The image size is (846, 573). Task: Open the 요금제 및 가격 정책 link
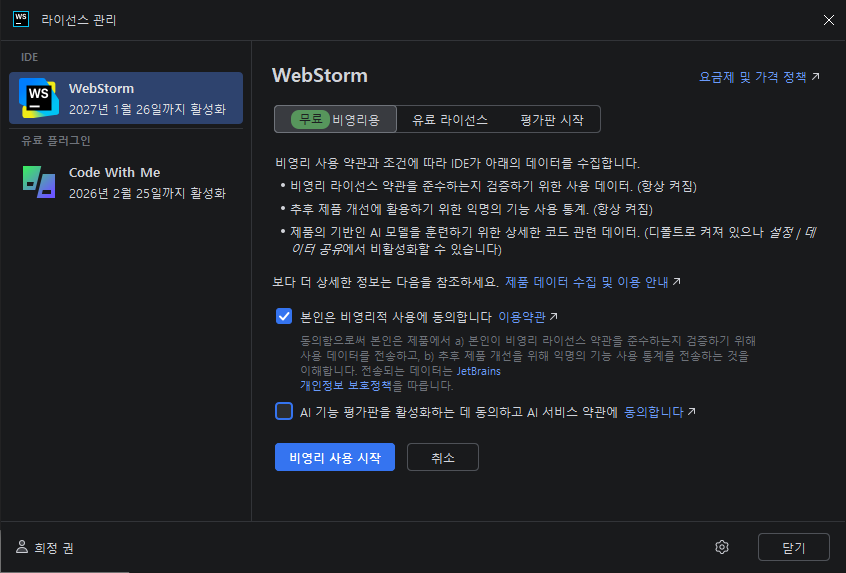click(759, 77)
